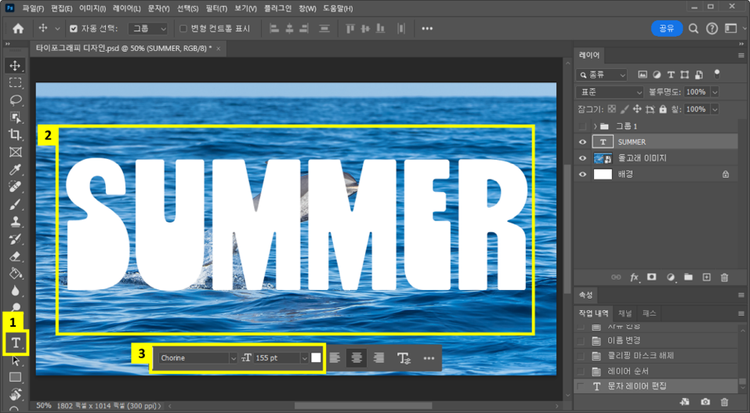Image resolution: width=750 pixels, height=413 pixels.
Task: Select the Spot Healing Brush tool
Action: 15,187
